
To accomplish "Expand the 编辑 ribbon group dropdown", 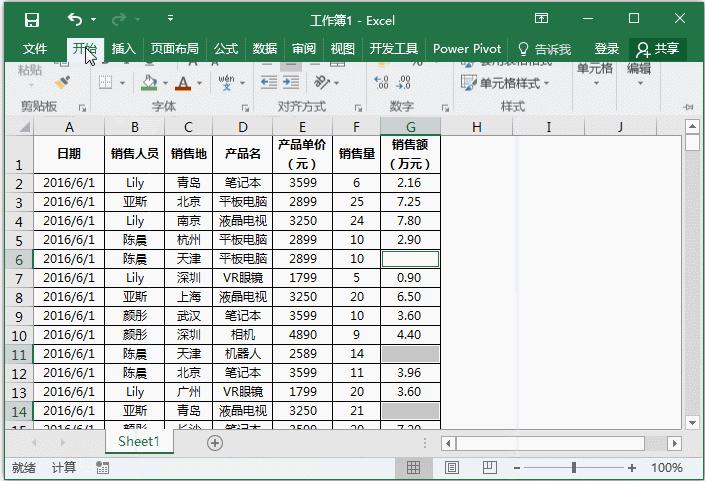I will pyautogui.click(x=640, y=83).
